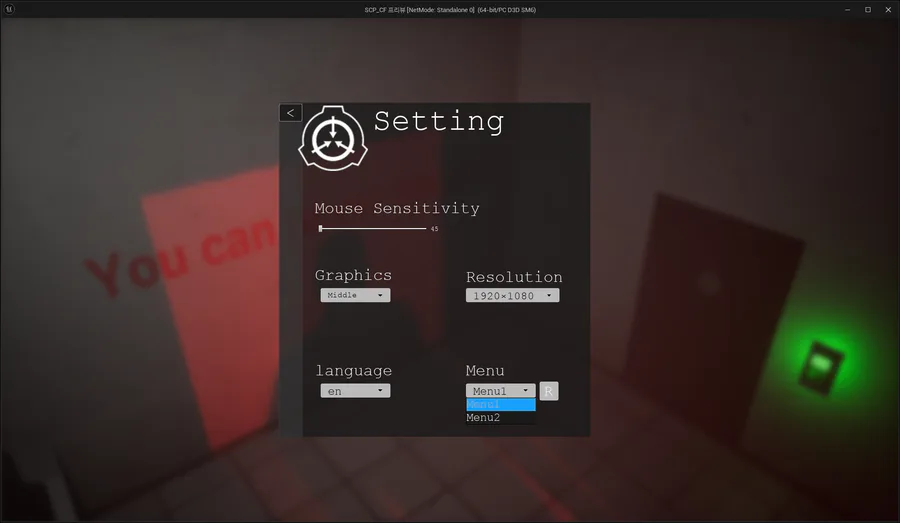Close the game preview window
Screen dimensions: 900x523
pyautogui.click(x=888, y=10)
